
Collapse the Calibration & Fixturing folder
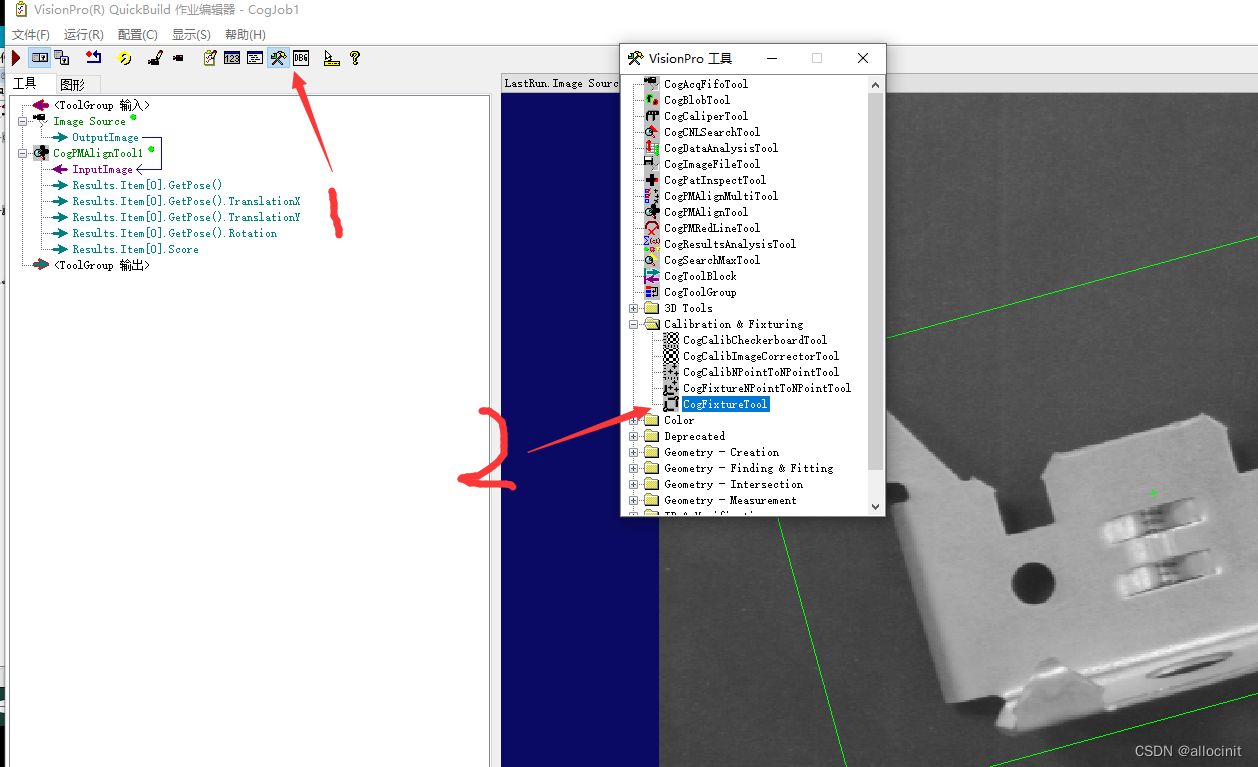633,324
